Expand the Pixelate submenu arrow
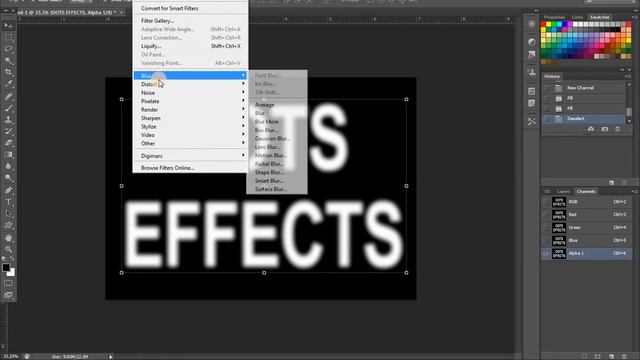The height and width of the screenshot is (360, 640). click(243, 100)
